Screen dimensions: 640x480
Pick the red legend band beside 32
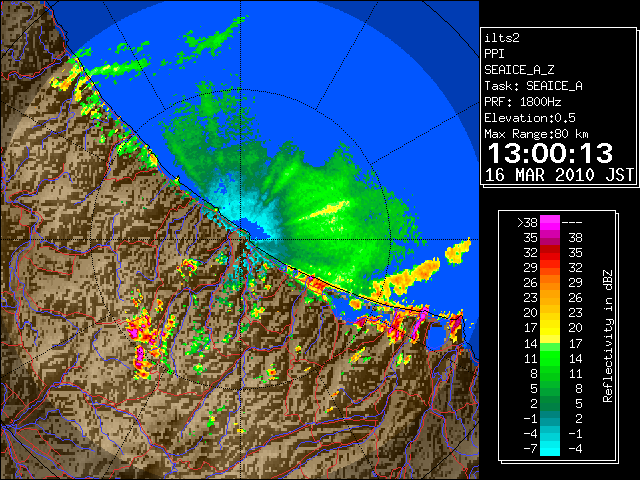550,253
